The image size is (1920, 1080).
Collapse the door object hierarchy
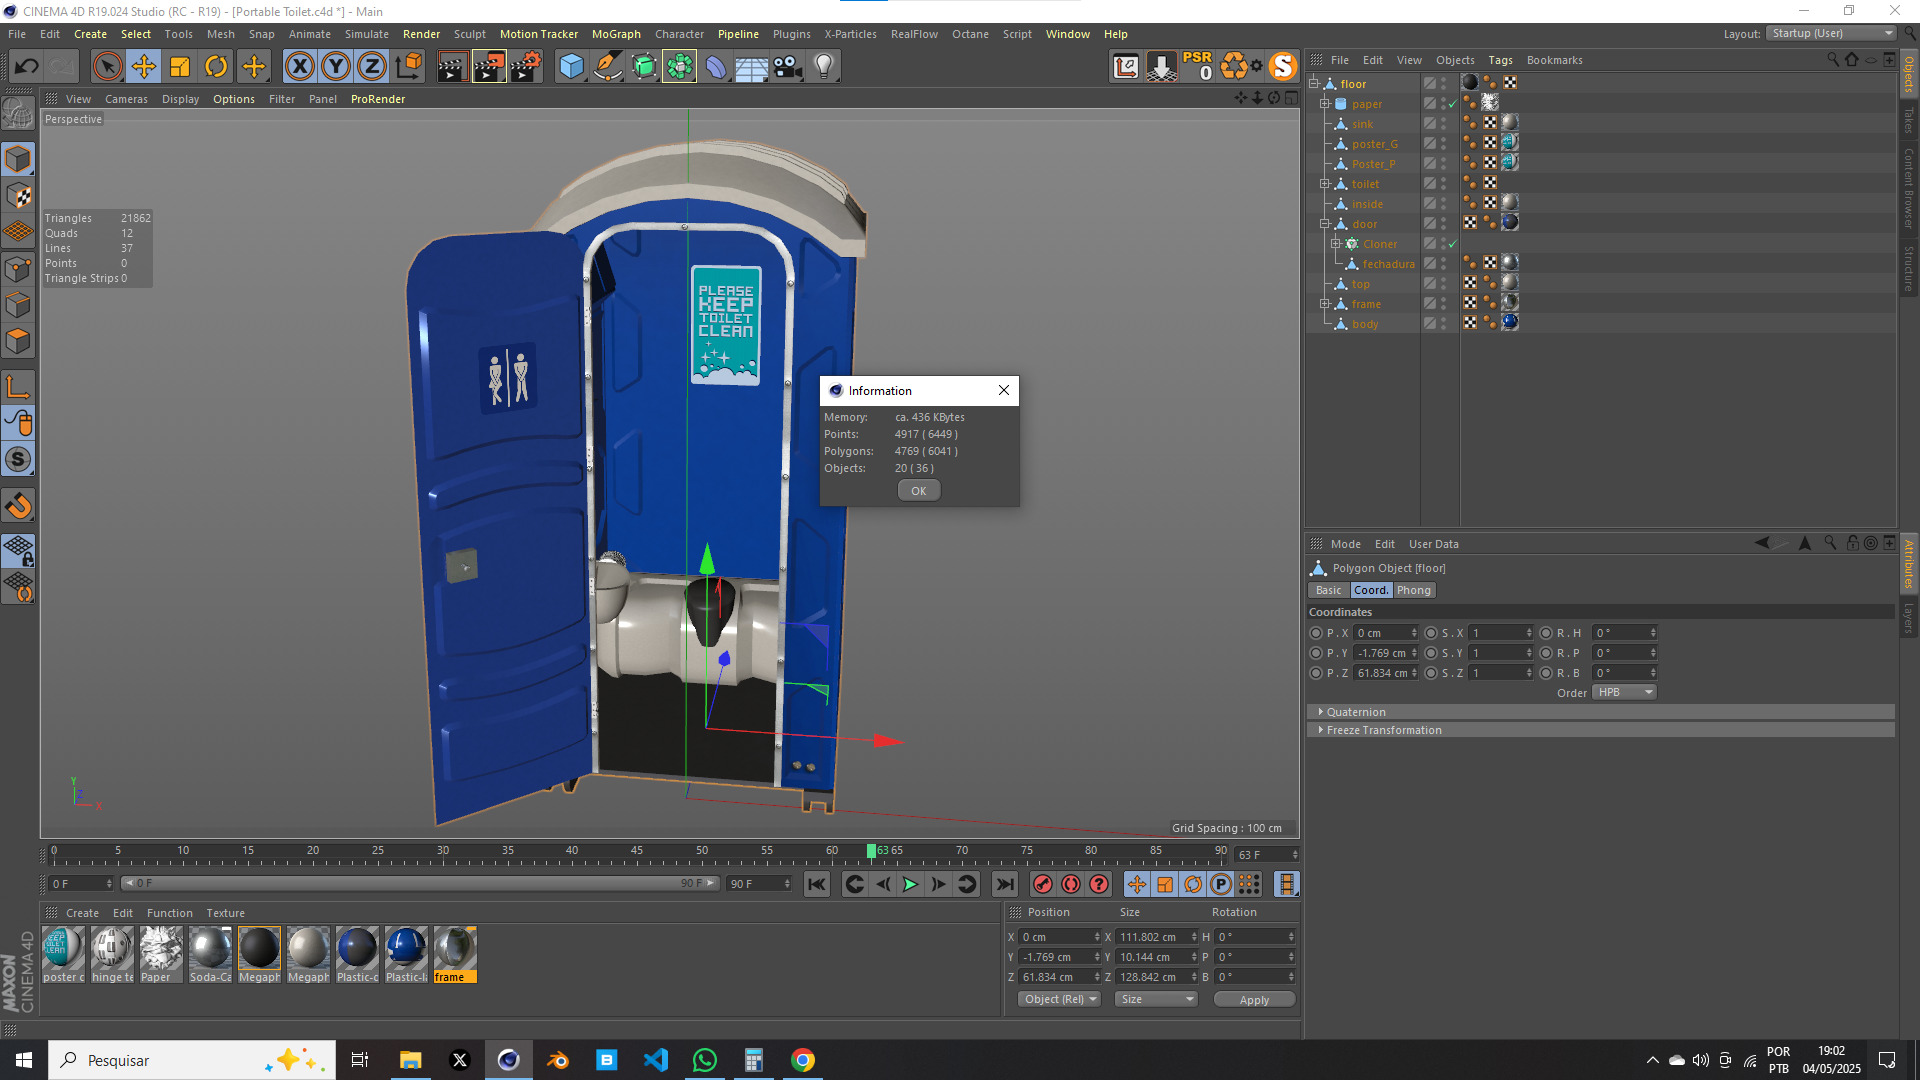[1324, 224]
